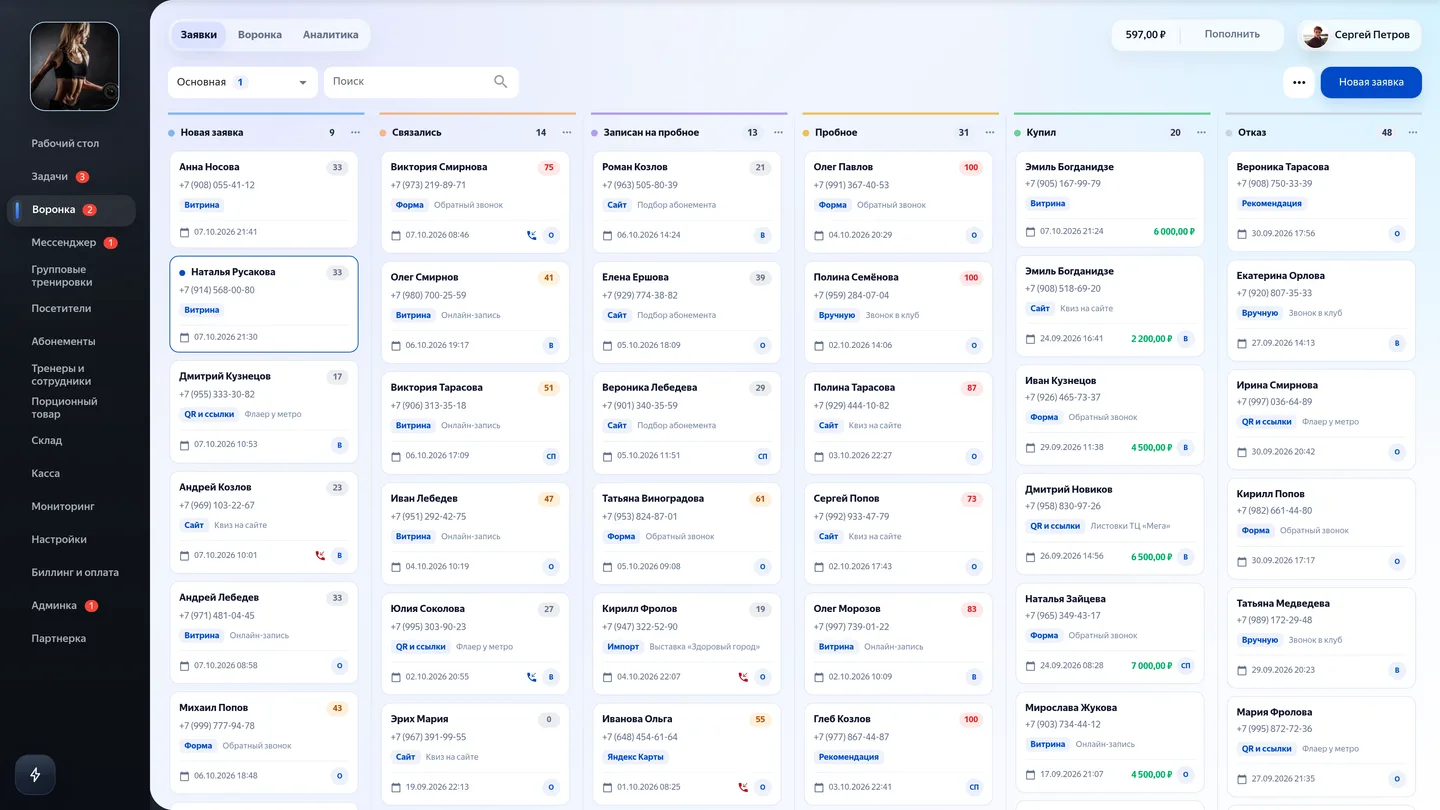Open options dots of Отказ column
The height and width of the screenshot is (810, 1440).
coord(1413,132)
